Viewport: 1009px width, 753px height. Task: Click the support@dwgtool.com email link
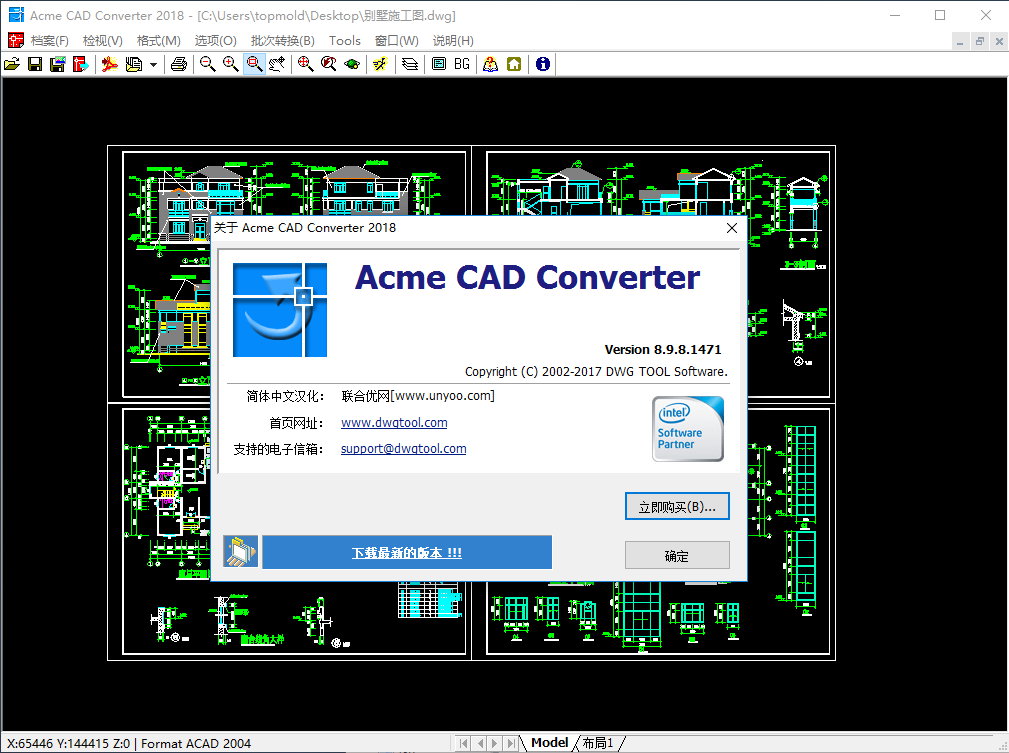click(403, 449)
